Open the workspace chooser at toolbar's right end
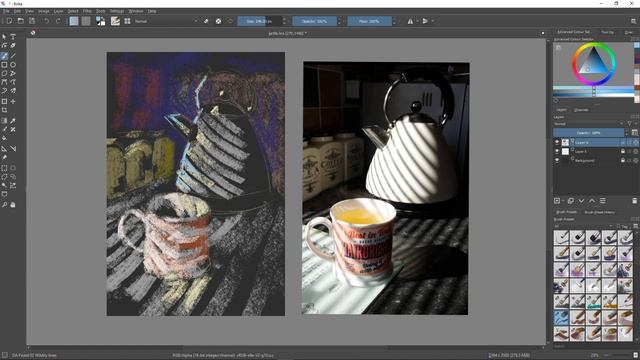Screen dimensions: 640x360 pos(634,21)
